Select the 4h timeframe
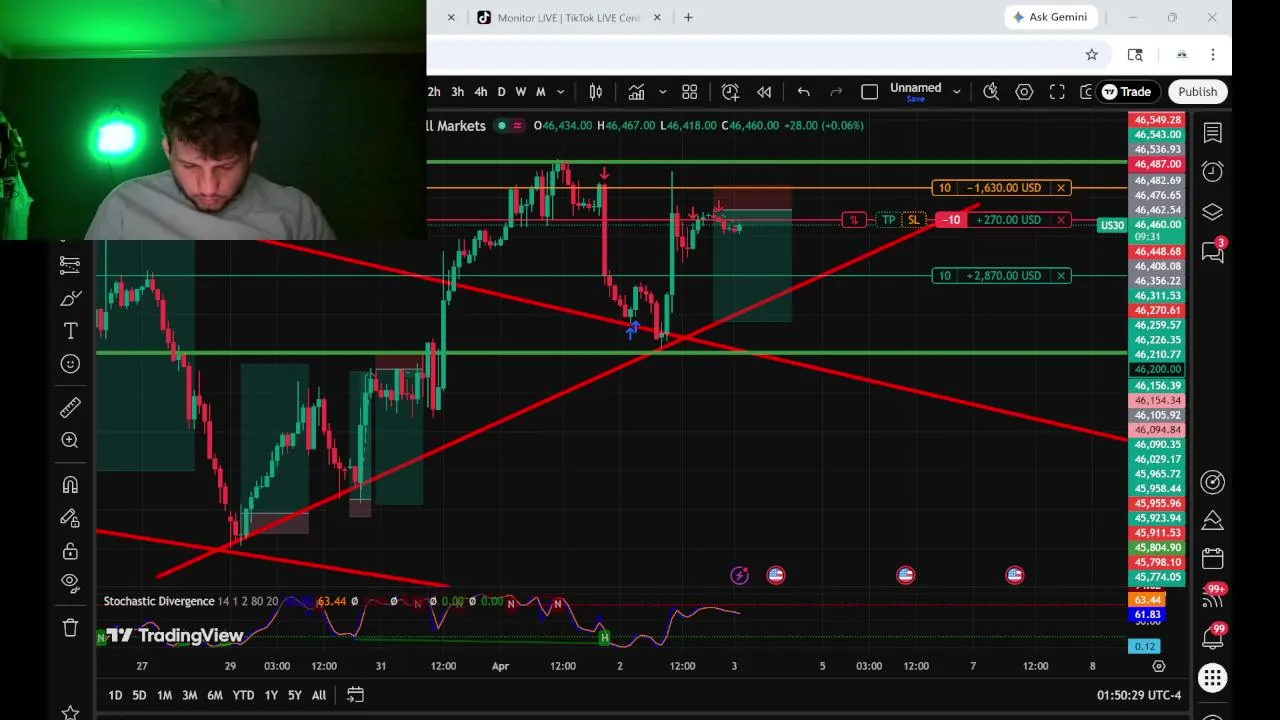Viewport: 1280px width, 720px height. [481, 92]
